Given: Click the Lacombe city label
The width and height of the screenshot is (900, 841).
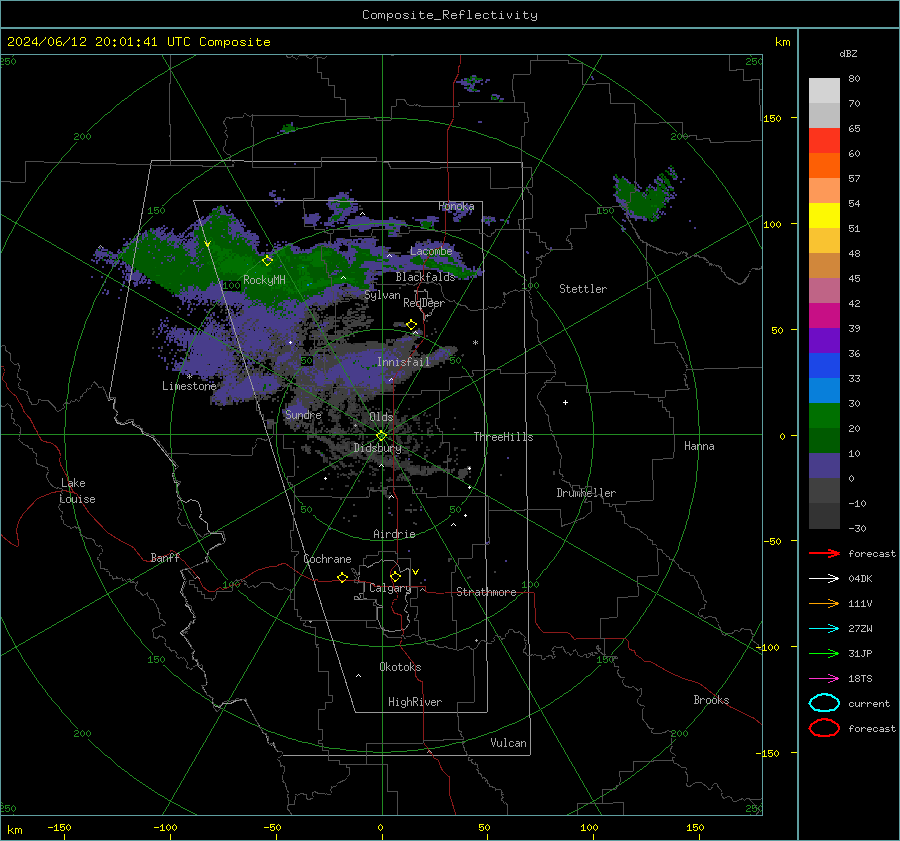Looking at the screenshot, I should click(x=431, y=251).
